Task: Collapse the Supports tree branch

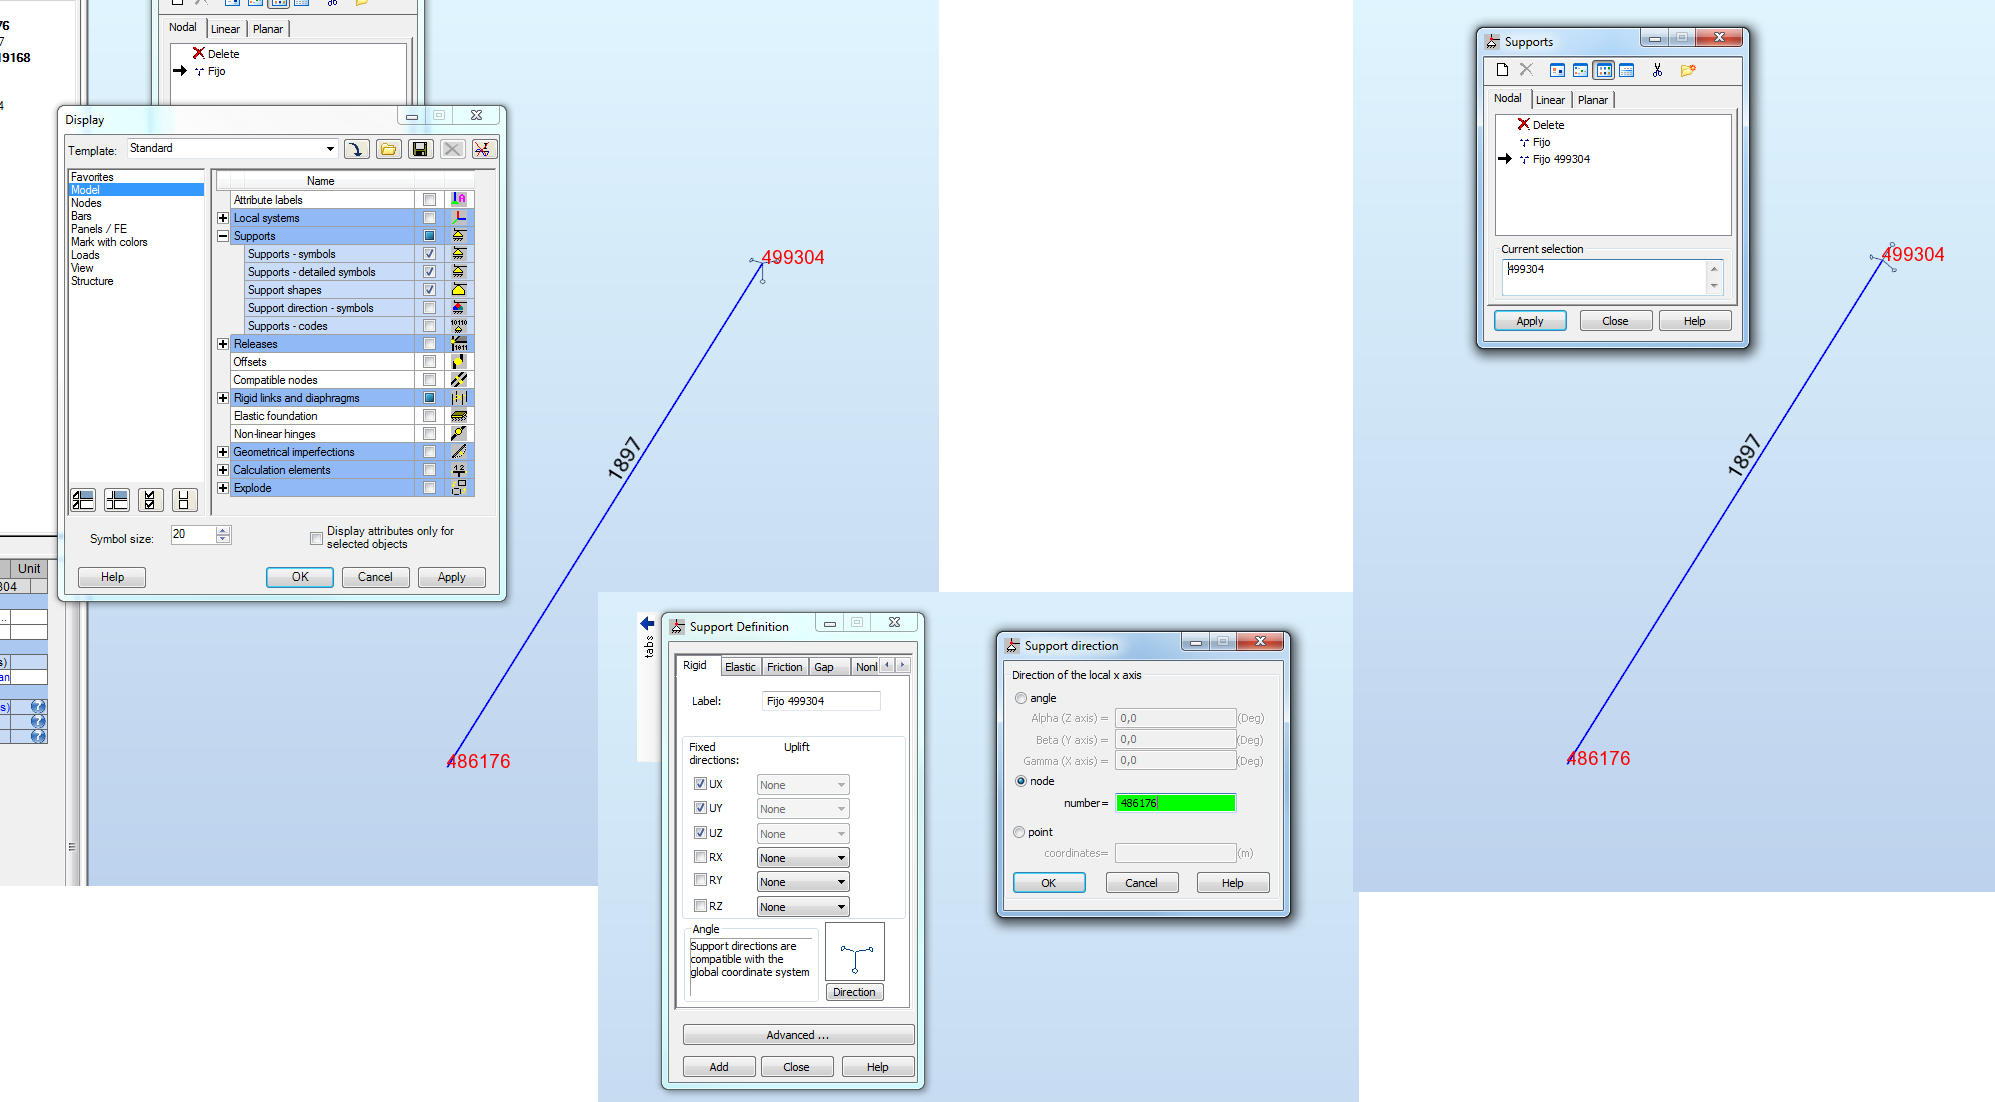Action: (222, 235)
